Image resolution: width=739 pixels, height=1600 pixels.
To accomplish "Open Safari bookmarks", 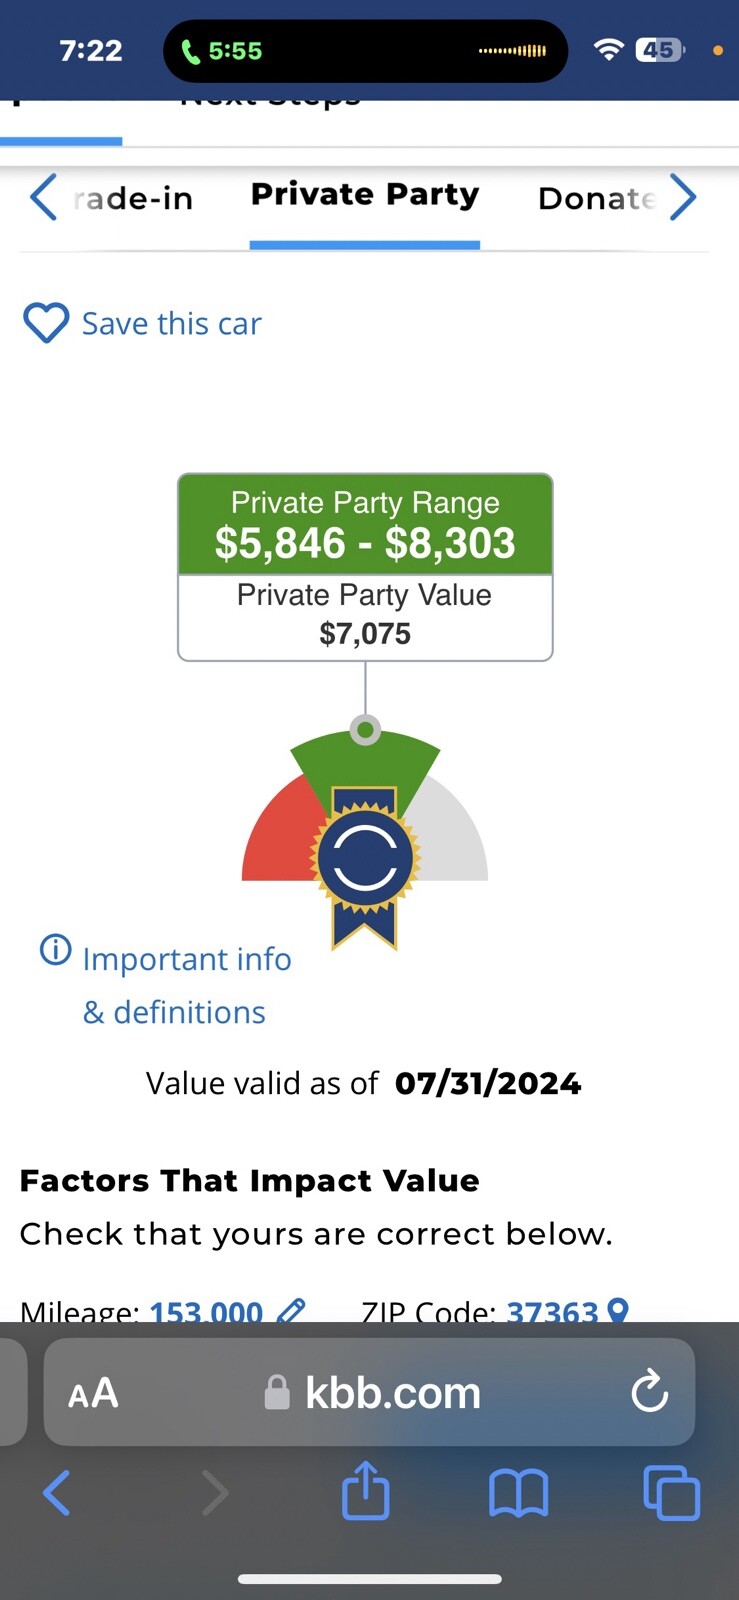I will pos(518,1493).
